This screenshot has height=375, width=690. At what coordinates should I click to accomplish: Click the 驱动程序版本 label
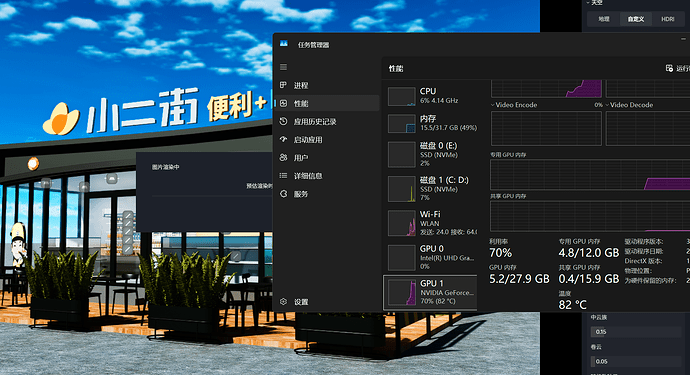[x=644, y=242]
